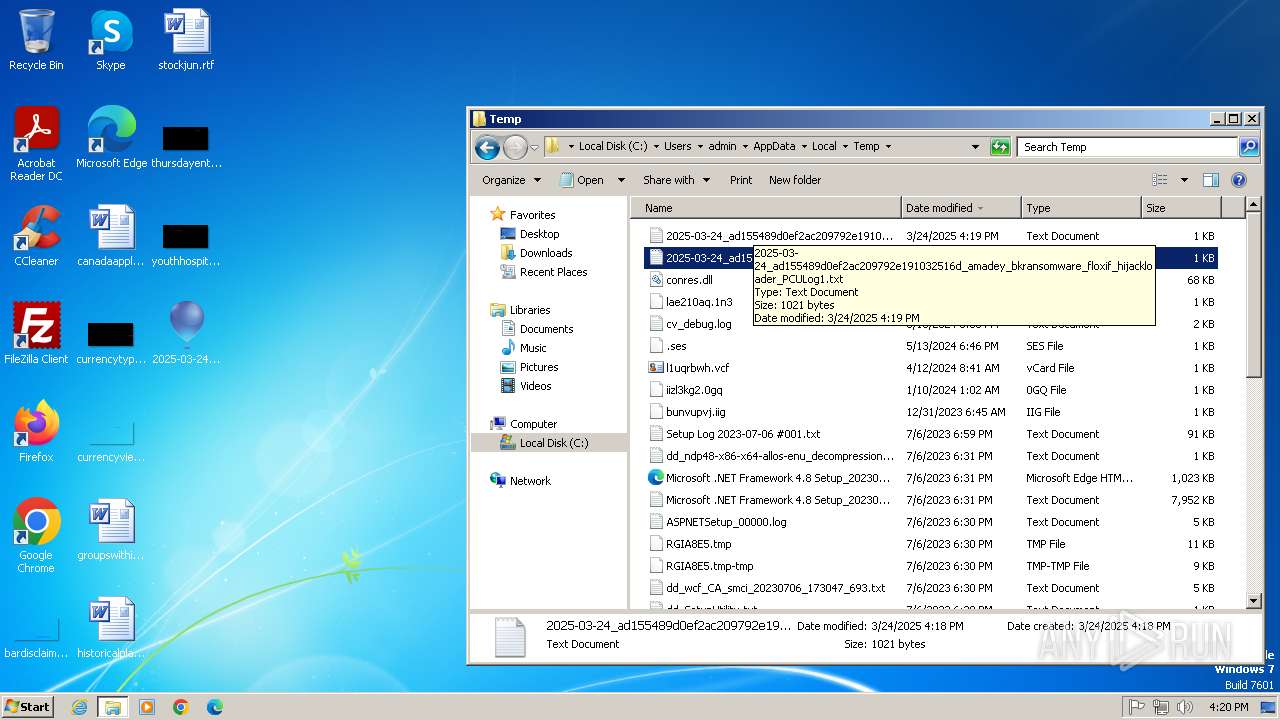This screenshot has width=1280, height=720.
Task: Click the scrollbar down arrow
Action: pyautogui.click(x=1254, y=600)
